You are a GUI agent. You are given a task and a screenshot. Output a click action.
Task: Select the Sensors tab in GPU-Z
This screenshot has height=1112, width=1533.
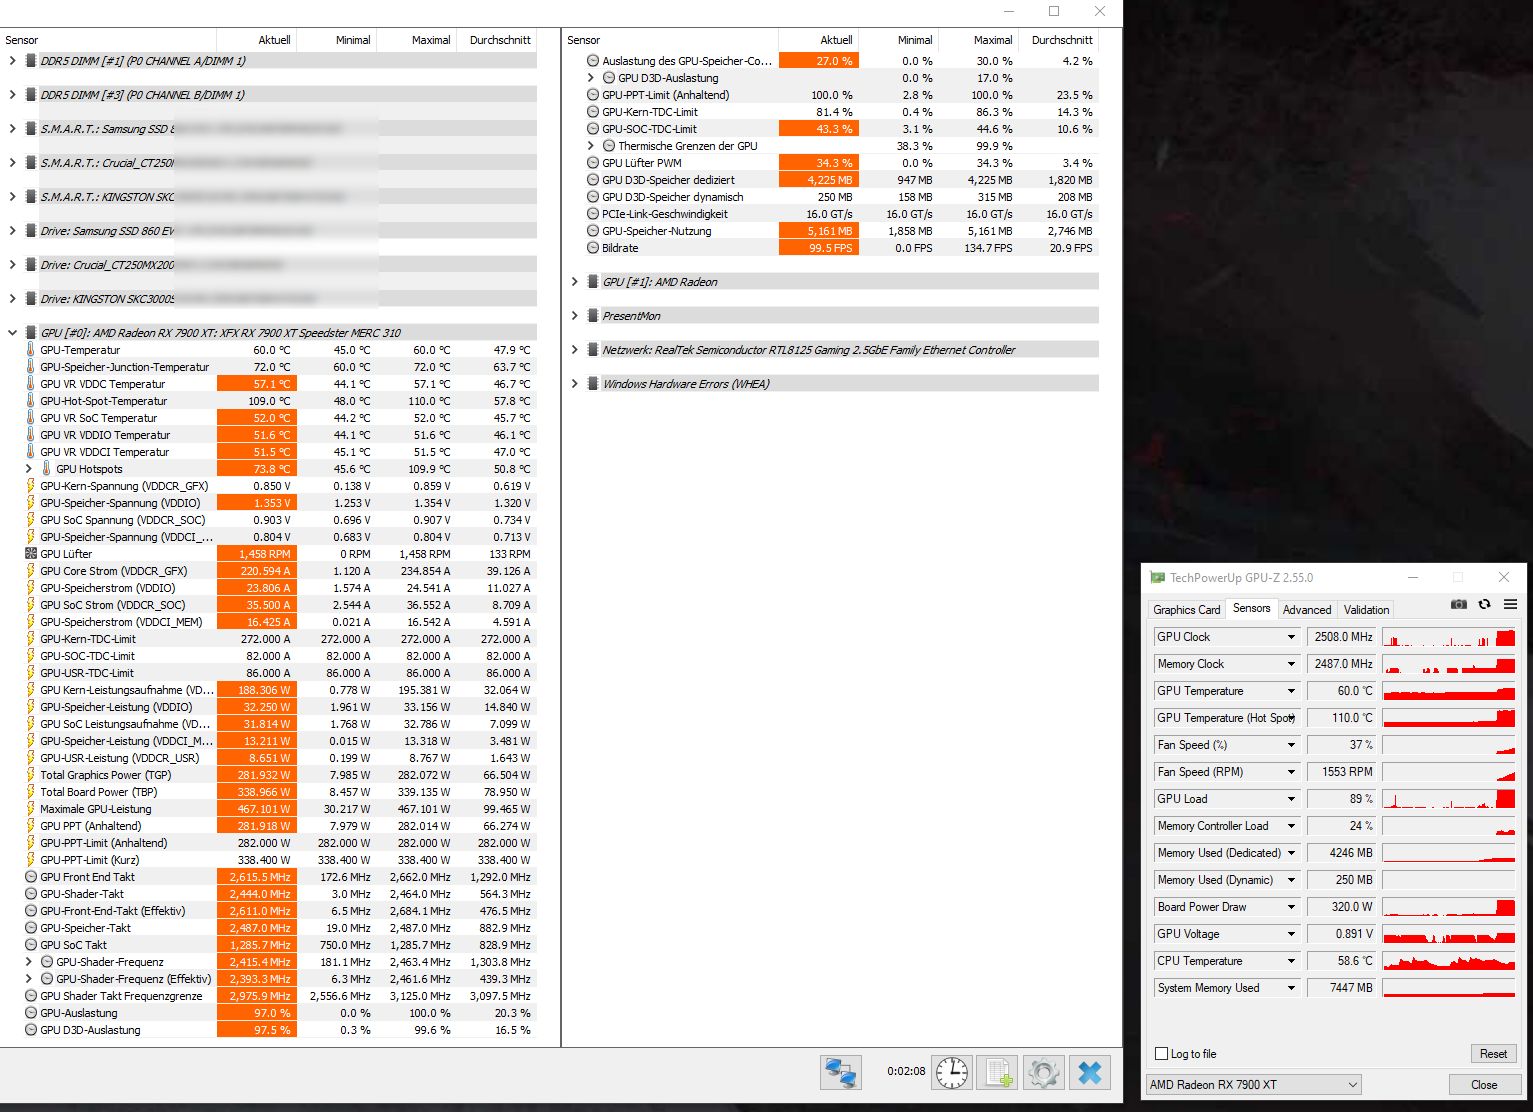click(x=1251, y=608)
